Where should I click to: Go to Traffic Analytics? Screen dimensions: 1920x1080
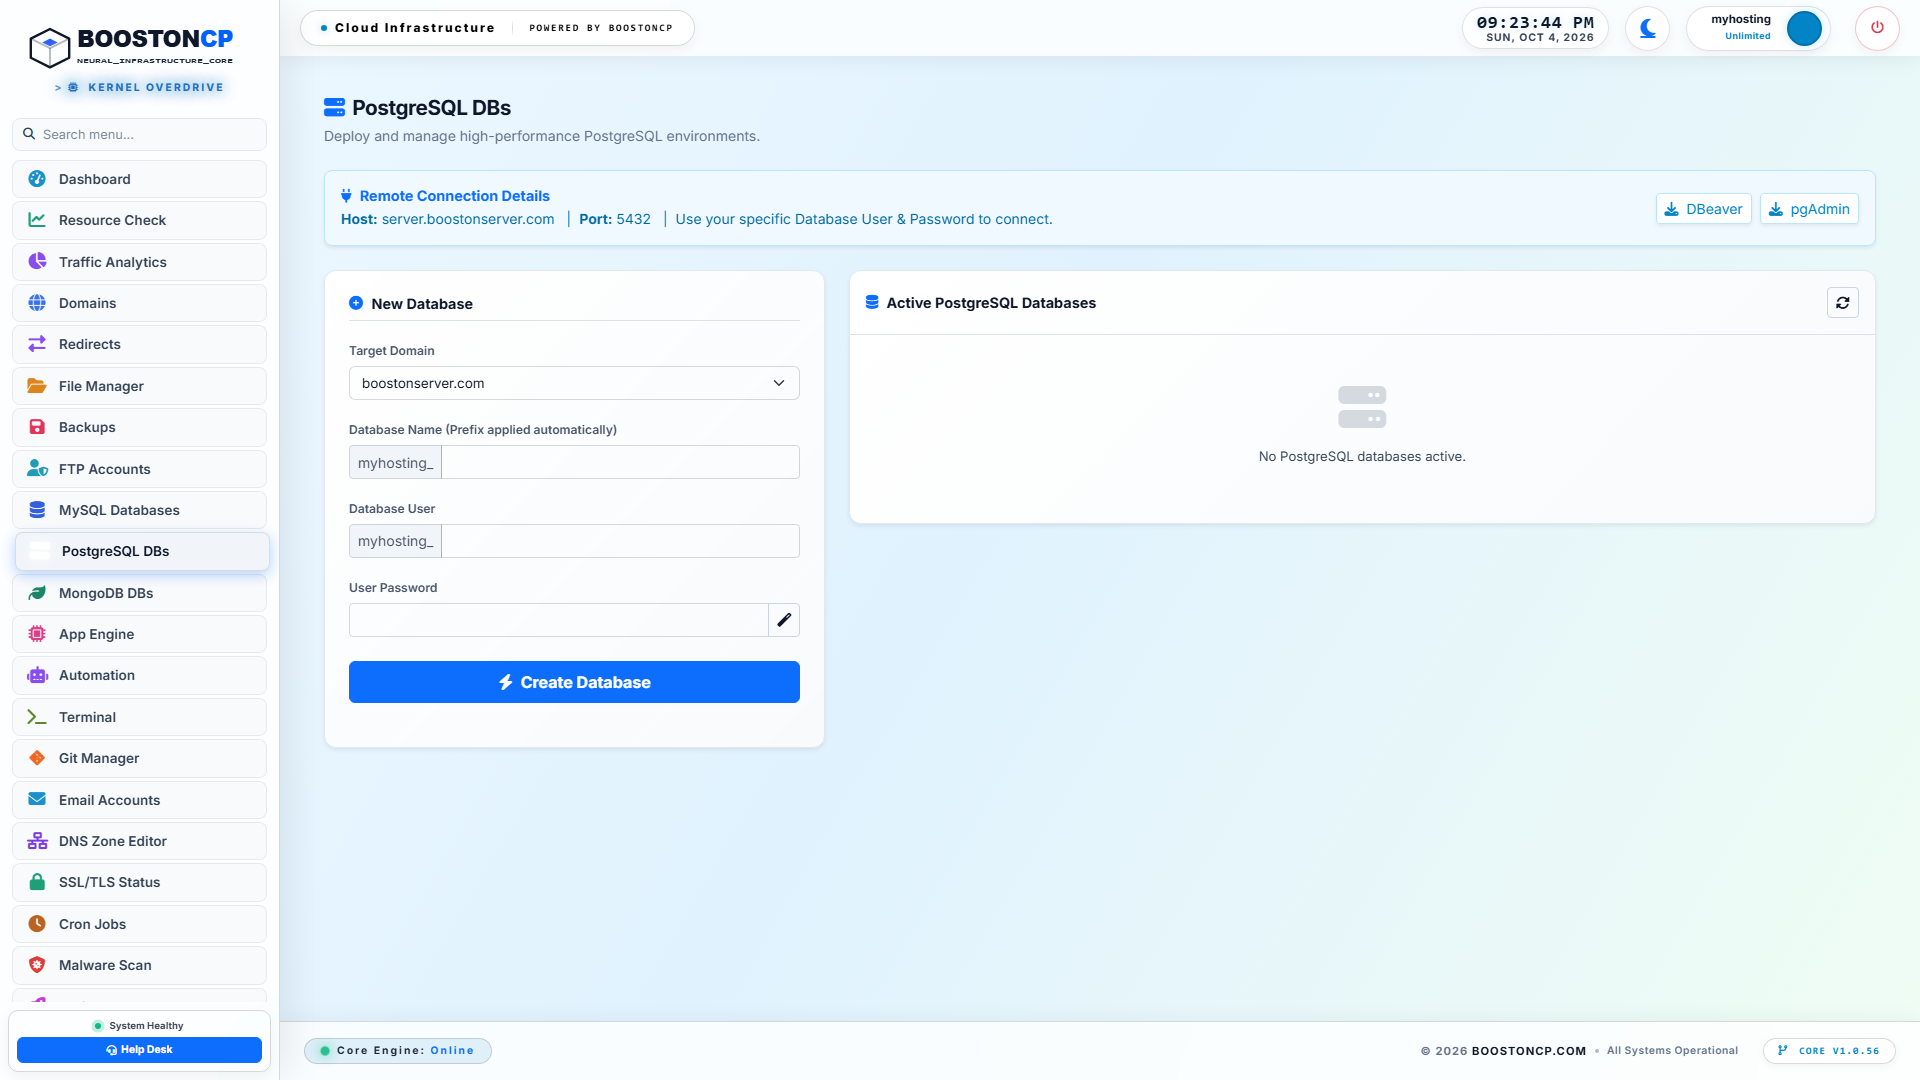click(x=140, y=262)
